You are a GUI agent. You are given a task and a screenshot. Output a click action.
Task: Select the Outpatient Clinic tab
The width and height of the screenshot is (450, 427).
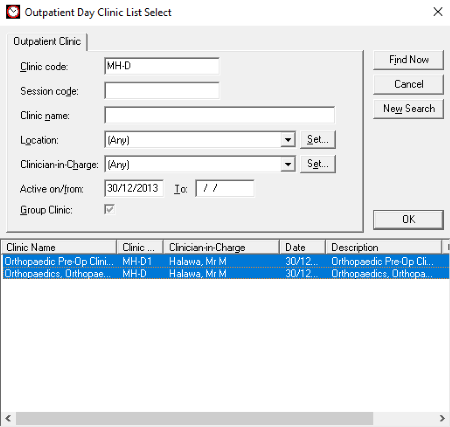[x=47, y=41]
